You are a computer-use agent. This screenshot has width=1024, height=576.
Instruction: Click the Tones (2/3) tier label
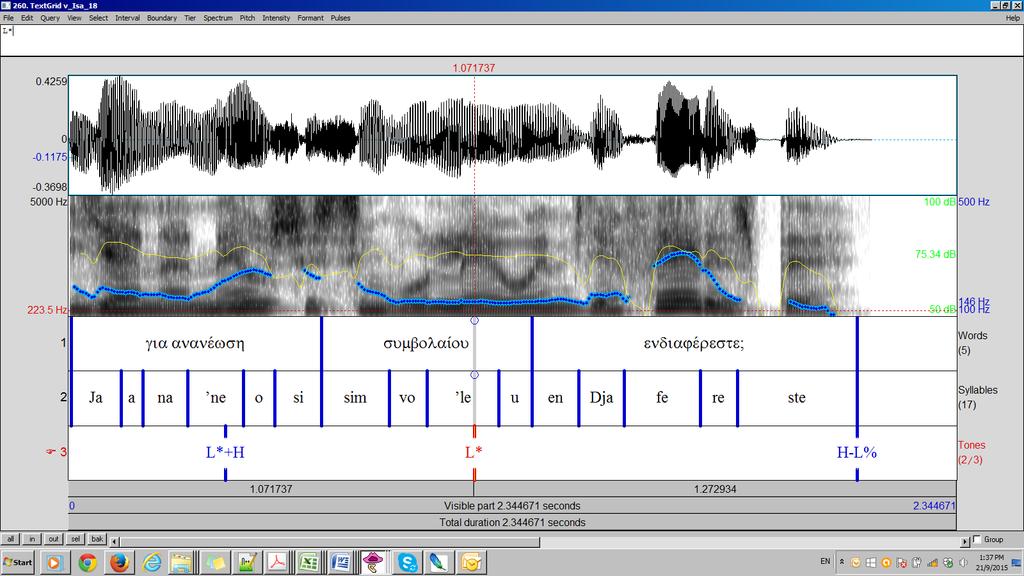click(971, 452)
